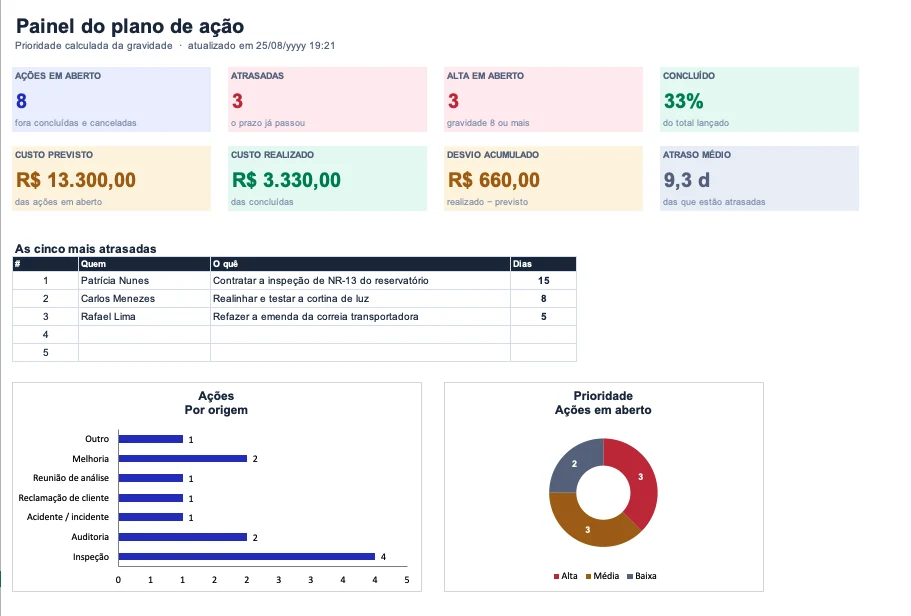Select the 'AÇÕES EM ABERTO' card value 8
Image resolution: width=911 pixels, height=616 pixels.
21,101
